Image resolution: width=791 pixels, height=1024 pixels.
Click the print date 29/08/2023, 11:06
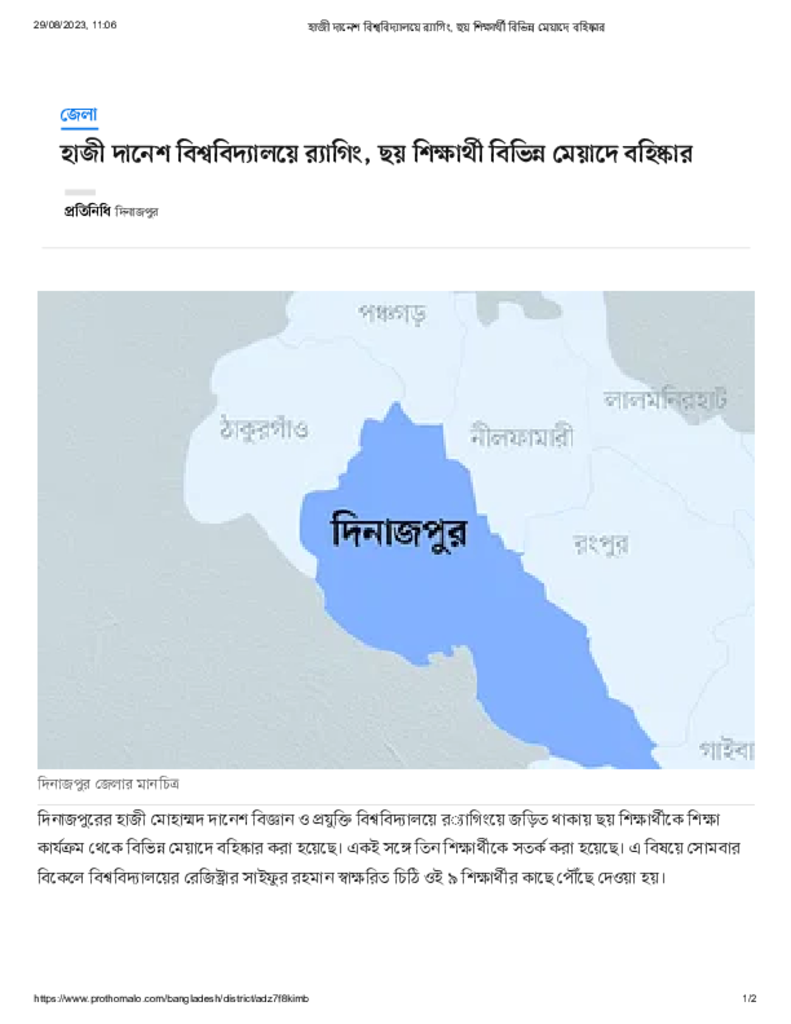(x=75, y=25)
